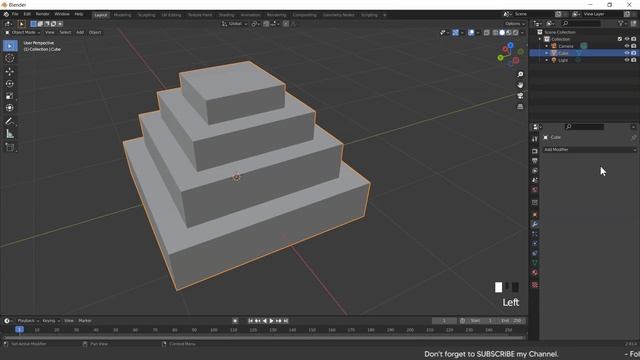Toggle visibility eye of Camera object

(627, 46)
